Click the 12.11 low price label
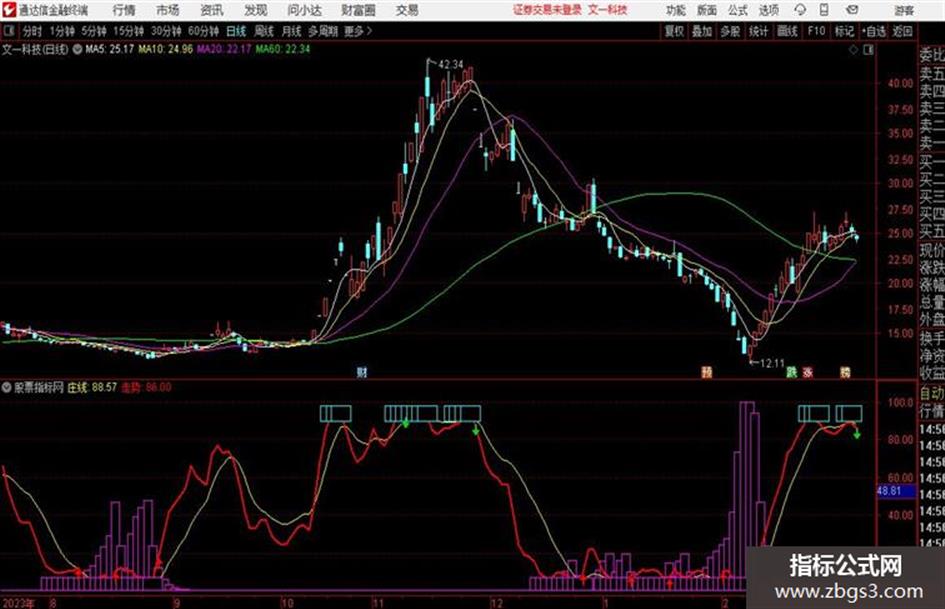Image resolution: width=945 pixels, height=609 pixels. (771, 364)
